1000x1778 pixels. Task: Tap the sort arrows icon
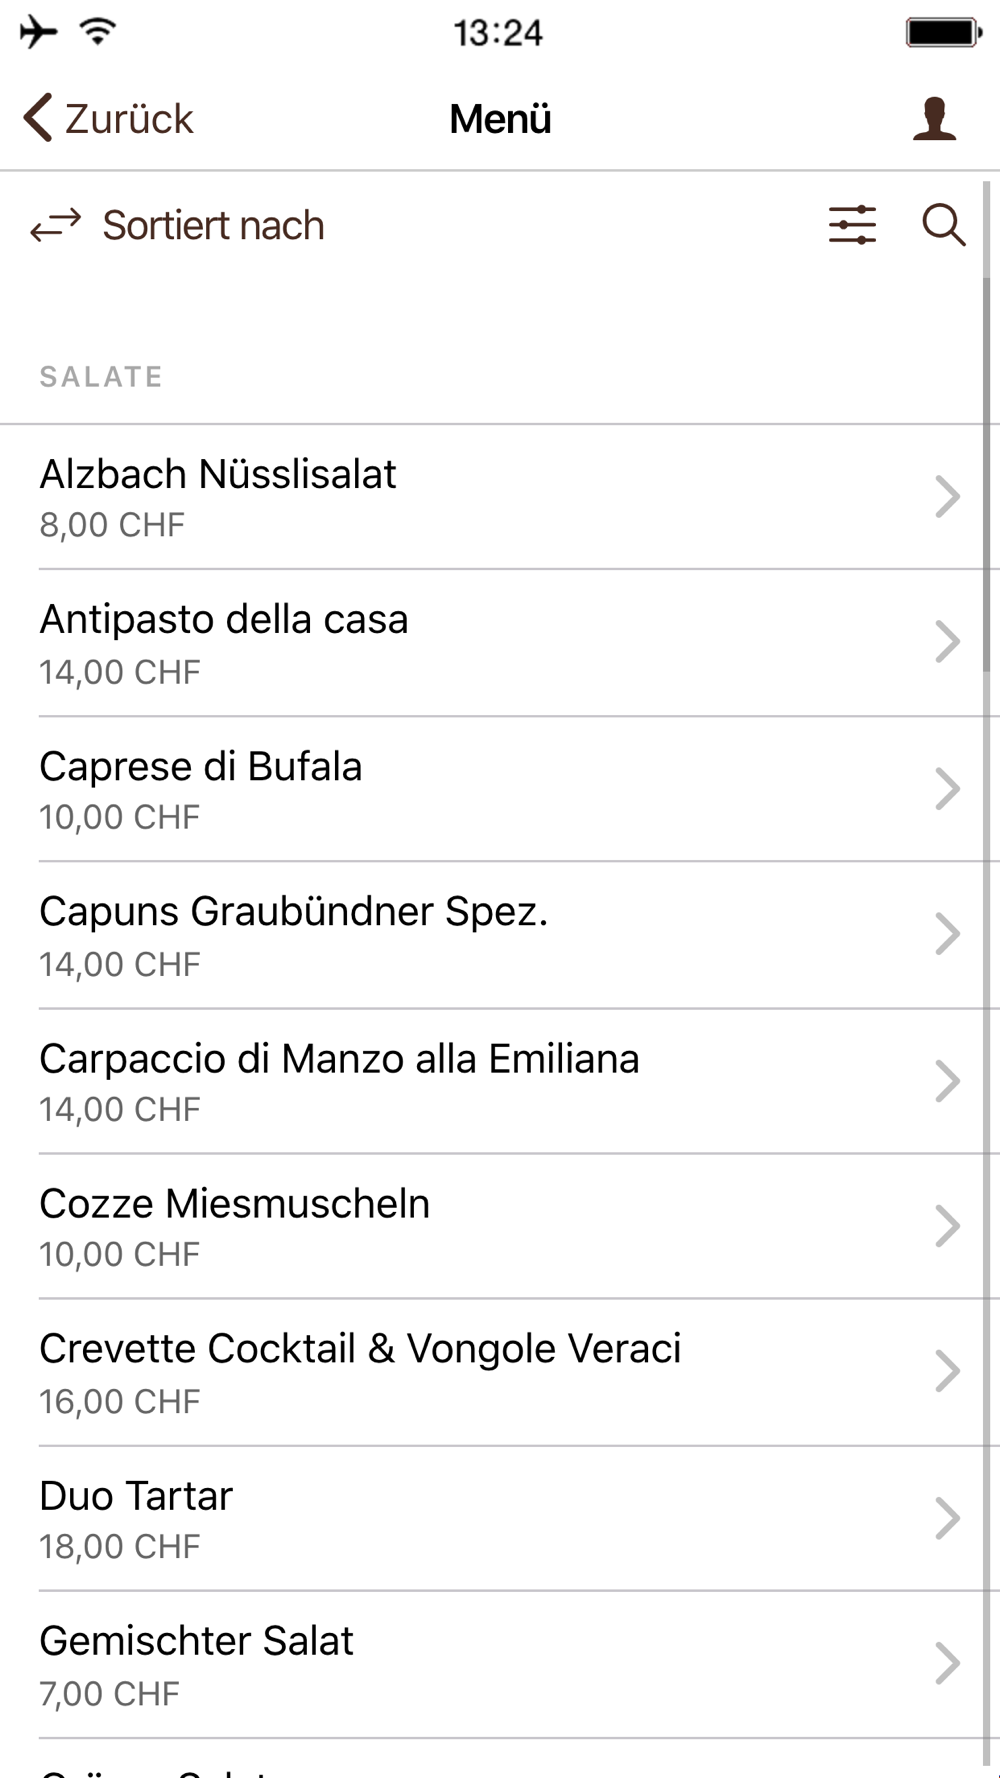tap(55, 226)
